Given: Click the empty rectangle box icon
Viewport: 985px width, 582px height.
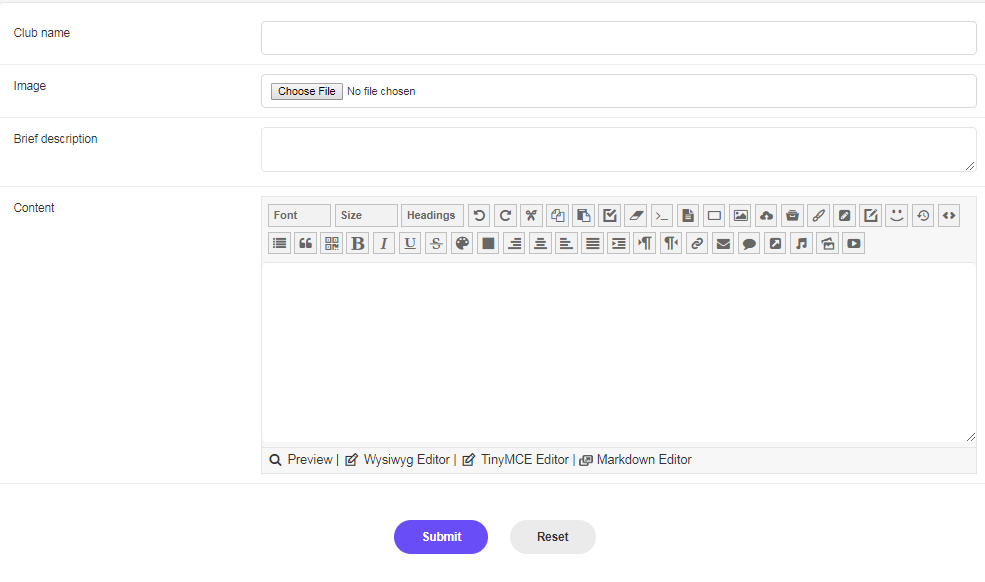Looking at the screenshot, I should click(714, 216).
